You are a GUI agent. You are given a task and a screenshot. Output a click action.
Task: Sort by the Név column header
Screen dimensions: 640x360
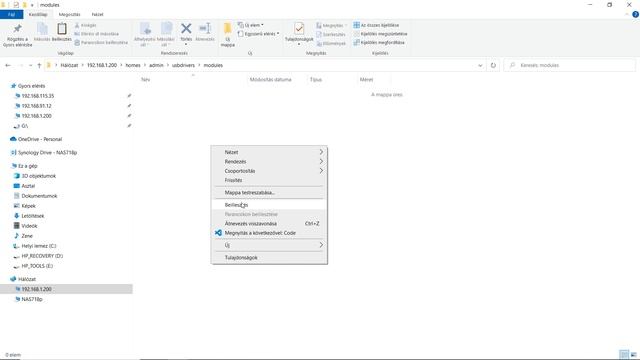click(145, 80)
